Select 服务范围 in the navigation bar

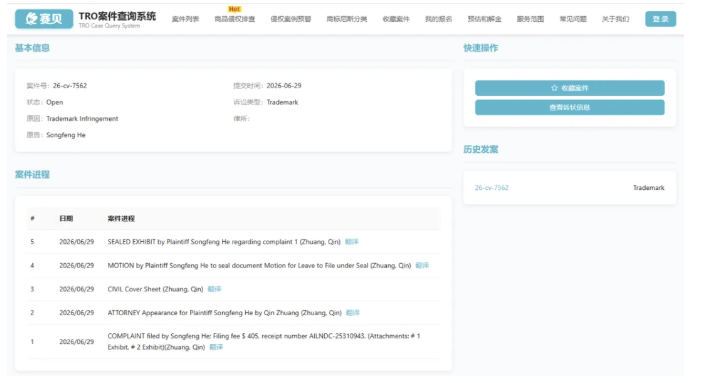[x=530, y=19]
